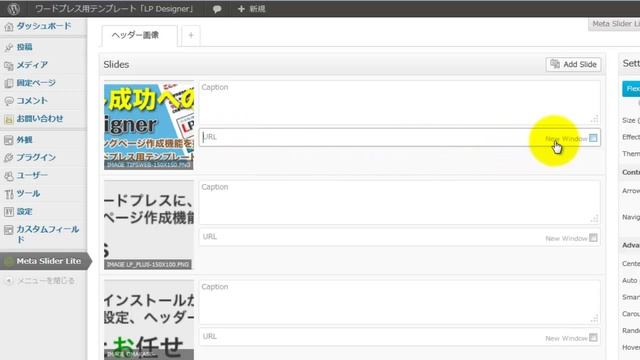Viewport: 640px width, 360px height.
Task: Select the third slide thumbnail image
Action: [149, 320]
